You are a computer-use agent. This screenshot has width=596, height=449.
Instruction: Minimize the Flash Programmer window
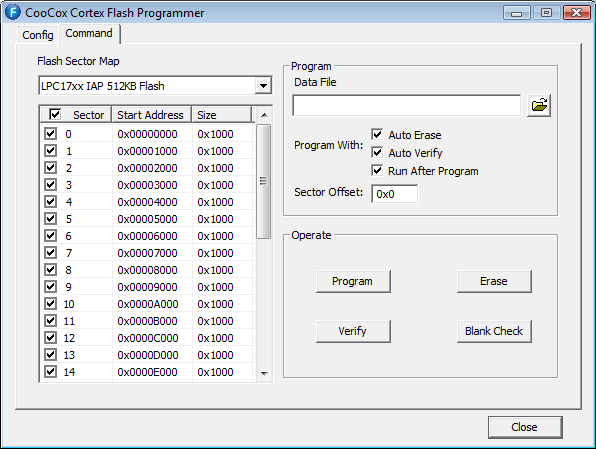pyautogui.click(x=516, y=13)
